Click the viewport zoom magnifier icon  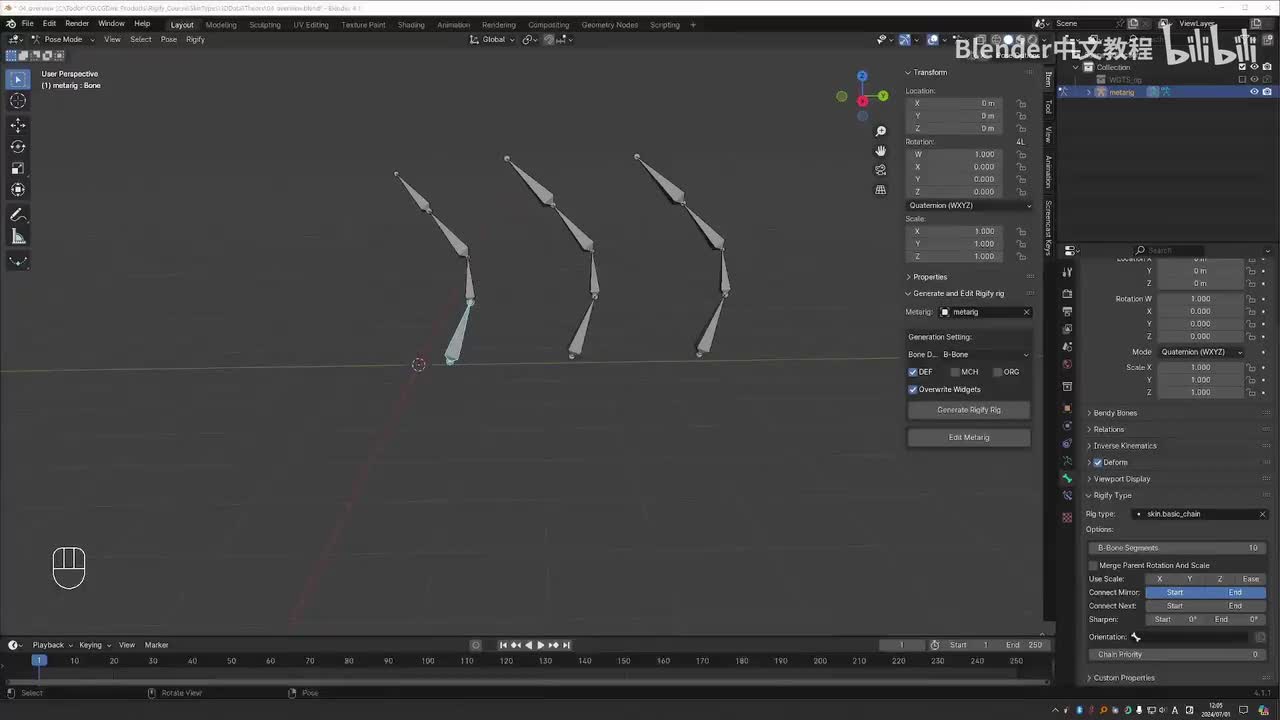(x=881, y=131)
